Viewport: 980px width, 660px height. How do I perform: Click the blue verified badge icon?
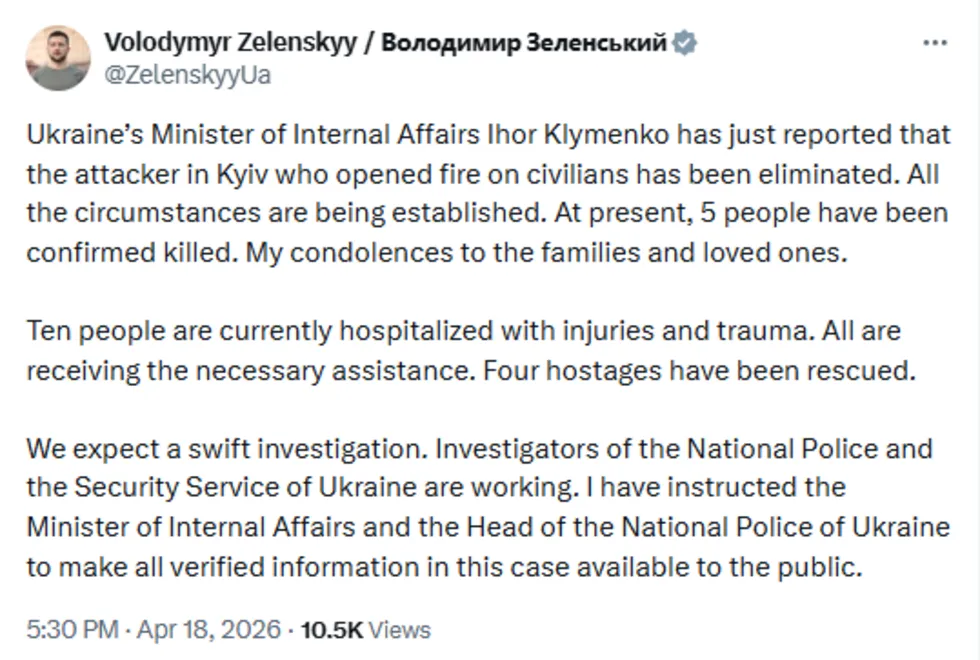point(685,42)
